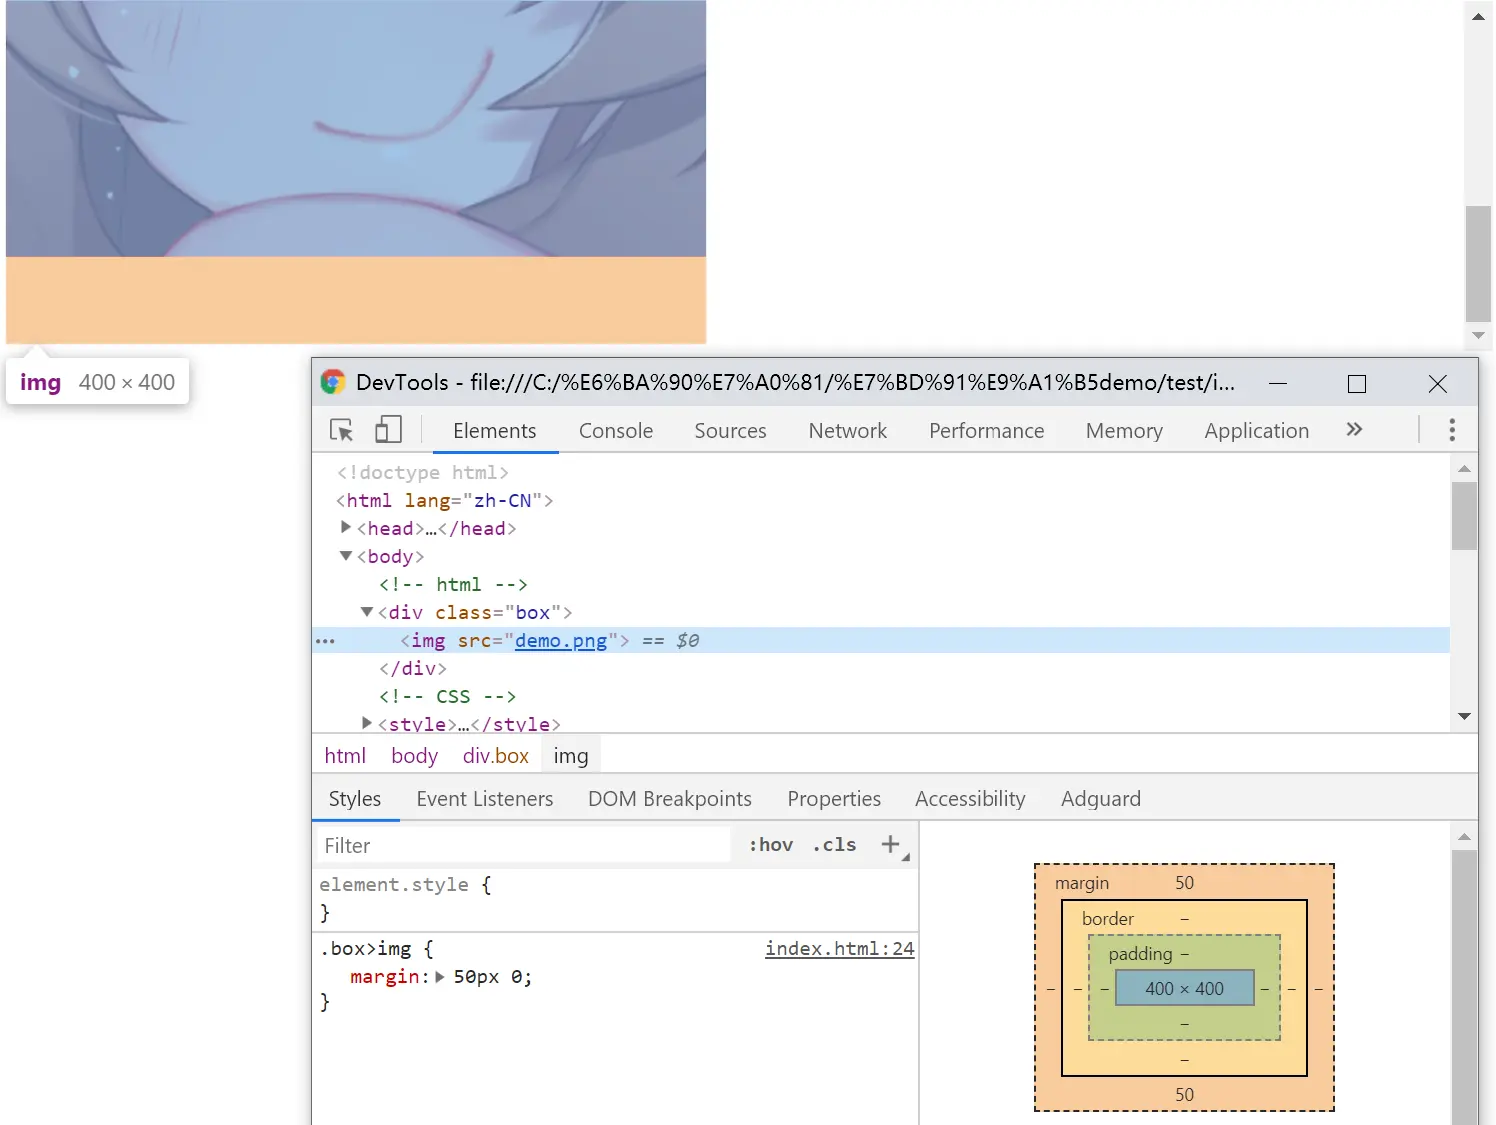Select the html comment node
1496x1125 pixels.
tap(453, 584)
